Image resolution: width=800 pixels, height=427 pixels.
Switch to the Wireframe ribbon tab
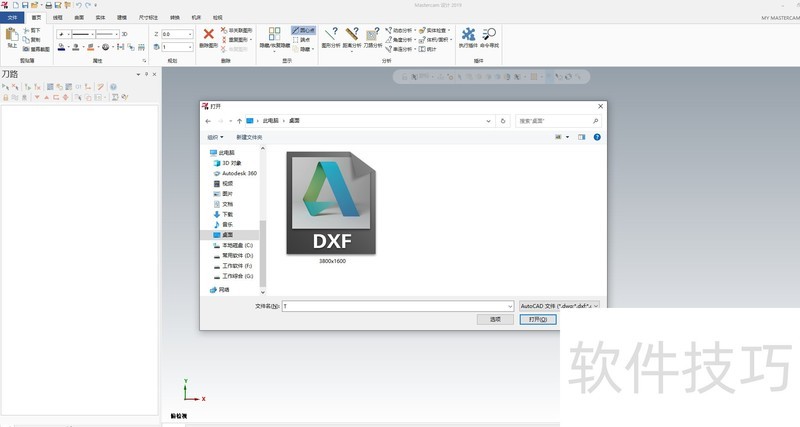(58, 17)
